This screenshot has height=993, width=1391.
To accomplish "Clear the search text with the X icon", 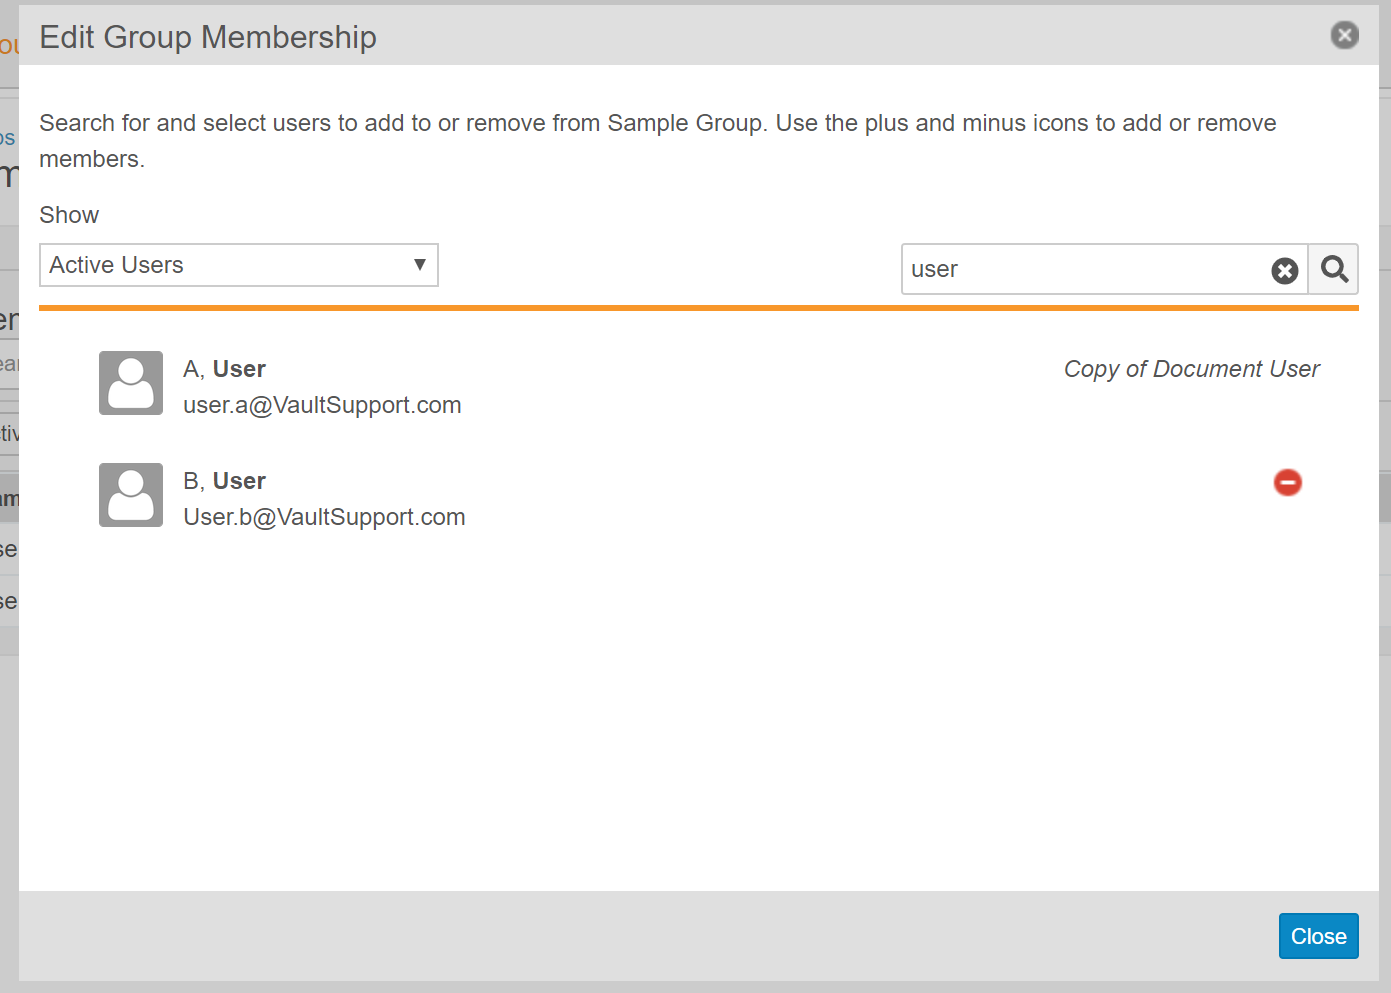I will pyautogui.click(x=1284, y=271).
